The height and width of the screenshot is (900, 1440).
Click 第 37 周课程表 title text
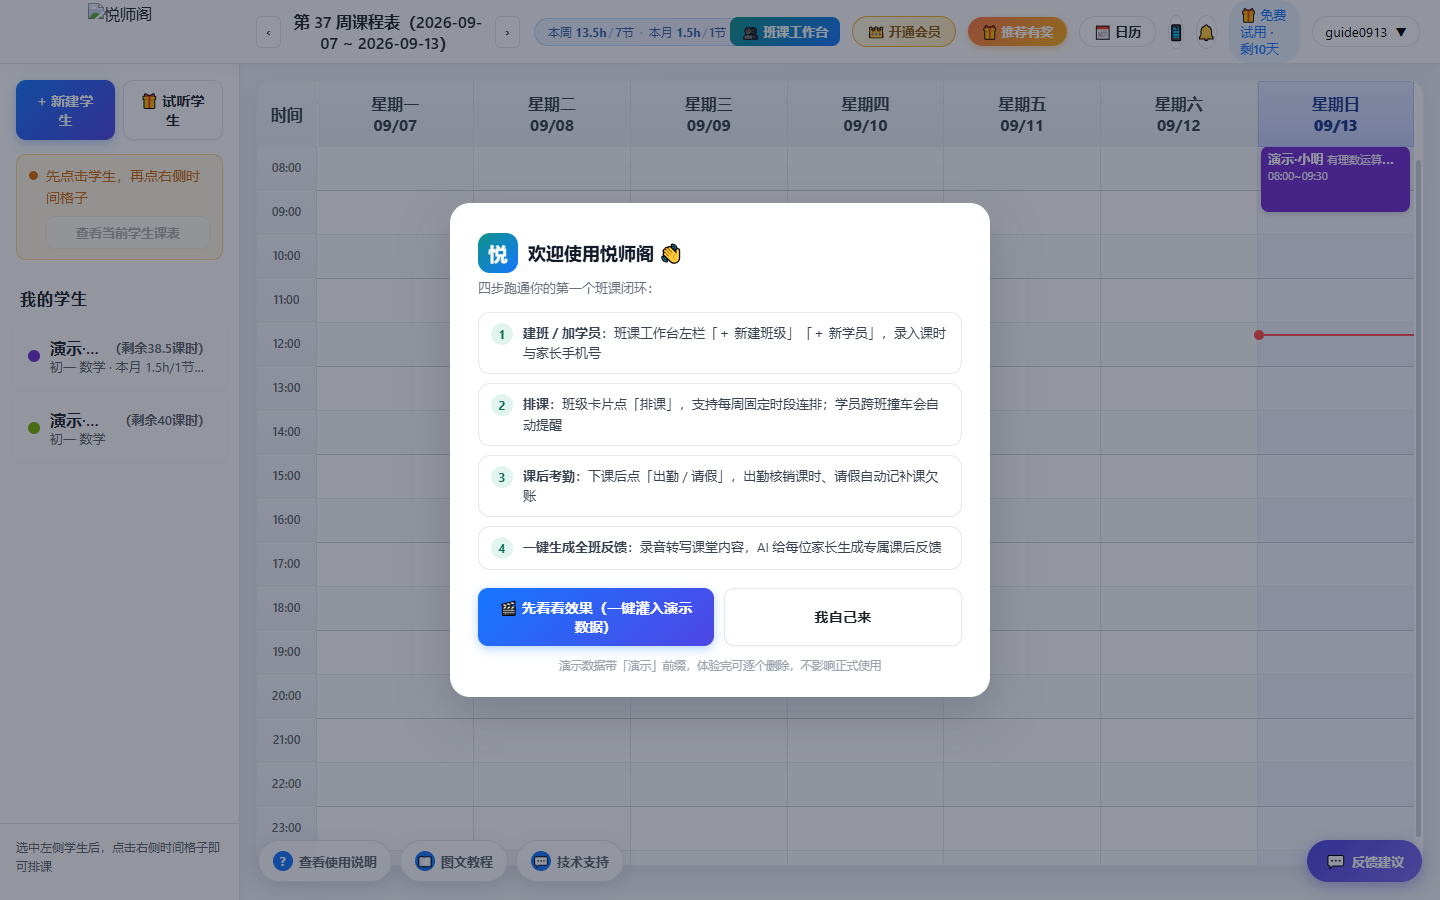pyautogui.click(x=387, y=32)
